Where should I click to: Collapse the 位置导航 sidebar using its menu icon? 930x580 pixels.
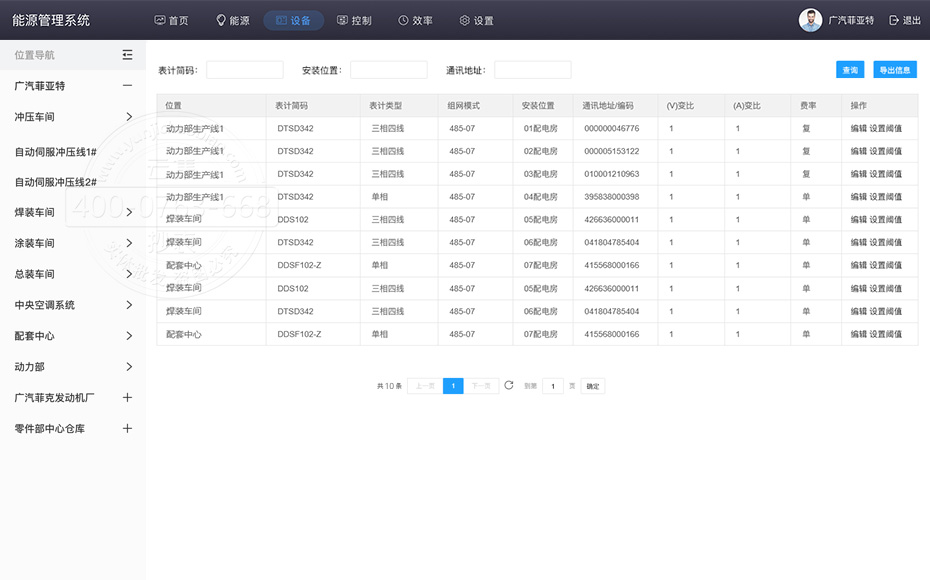tap(127, 55)
